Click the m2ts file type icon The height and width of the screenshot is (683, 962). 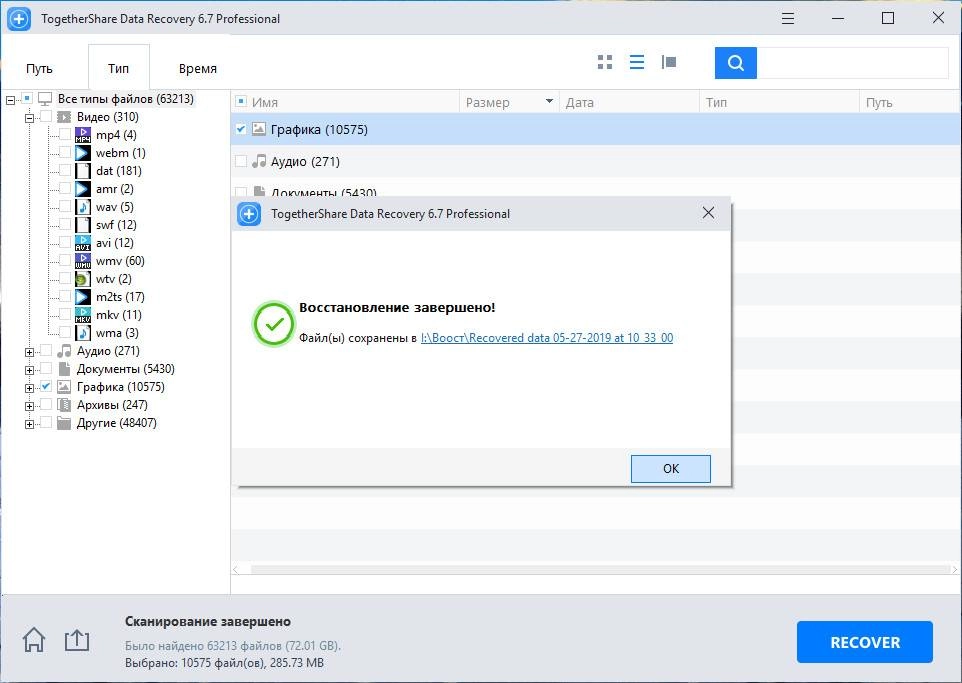click(83, 297)
